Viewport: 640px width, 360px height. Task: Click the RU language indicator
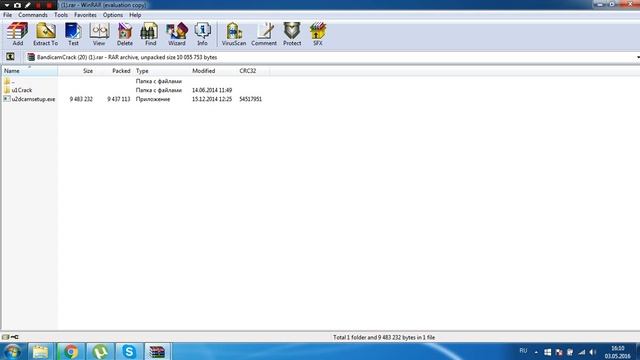click(x=523, y=351)
